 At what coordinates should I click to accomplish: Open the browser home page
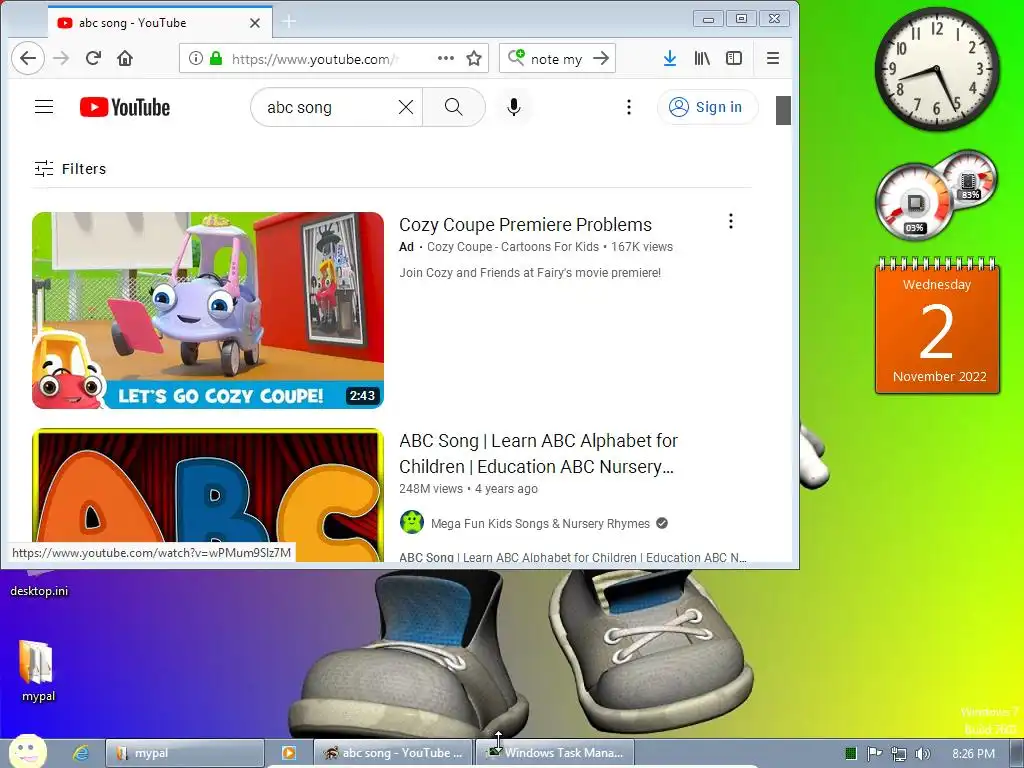(125, 58)
